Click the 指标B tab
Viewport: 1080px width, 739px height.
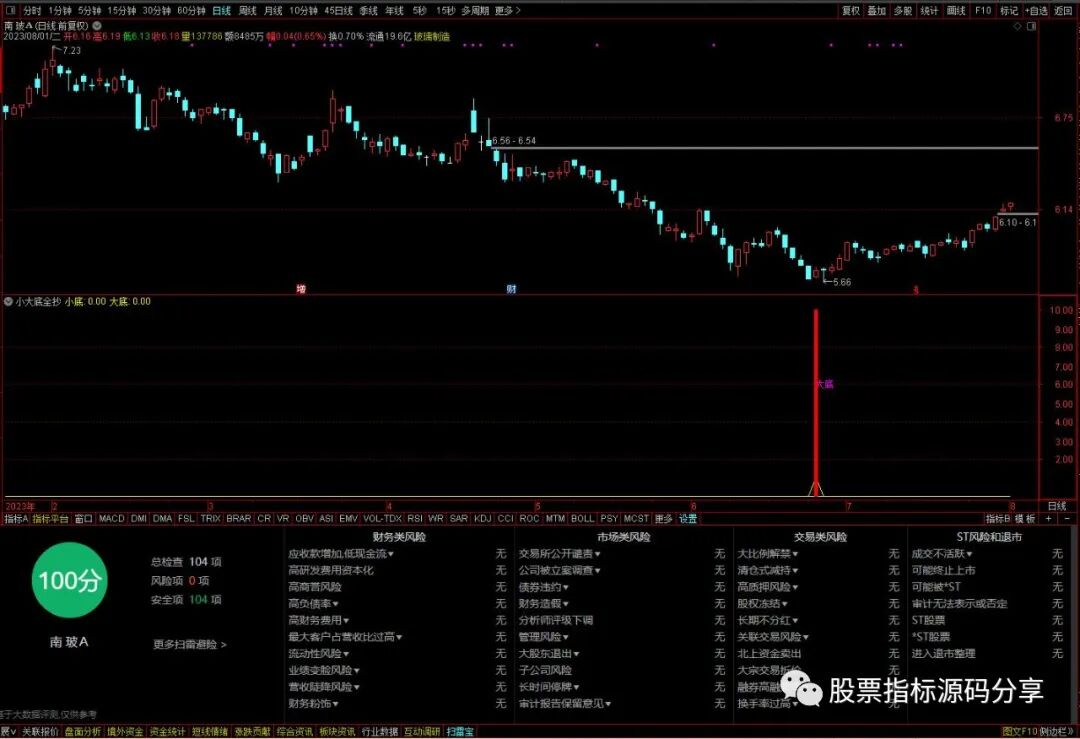click(997, 519)
